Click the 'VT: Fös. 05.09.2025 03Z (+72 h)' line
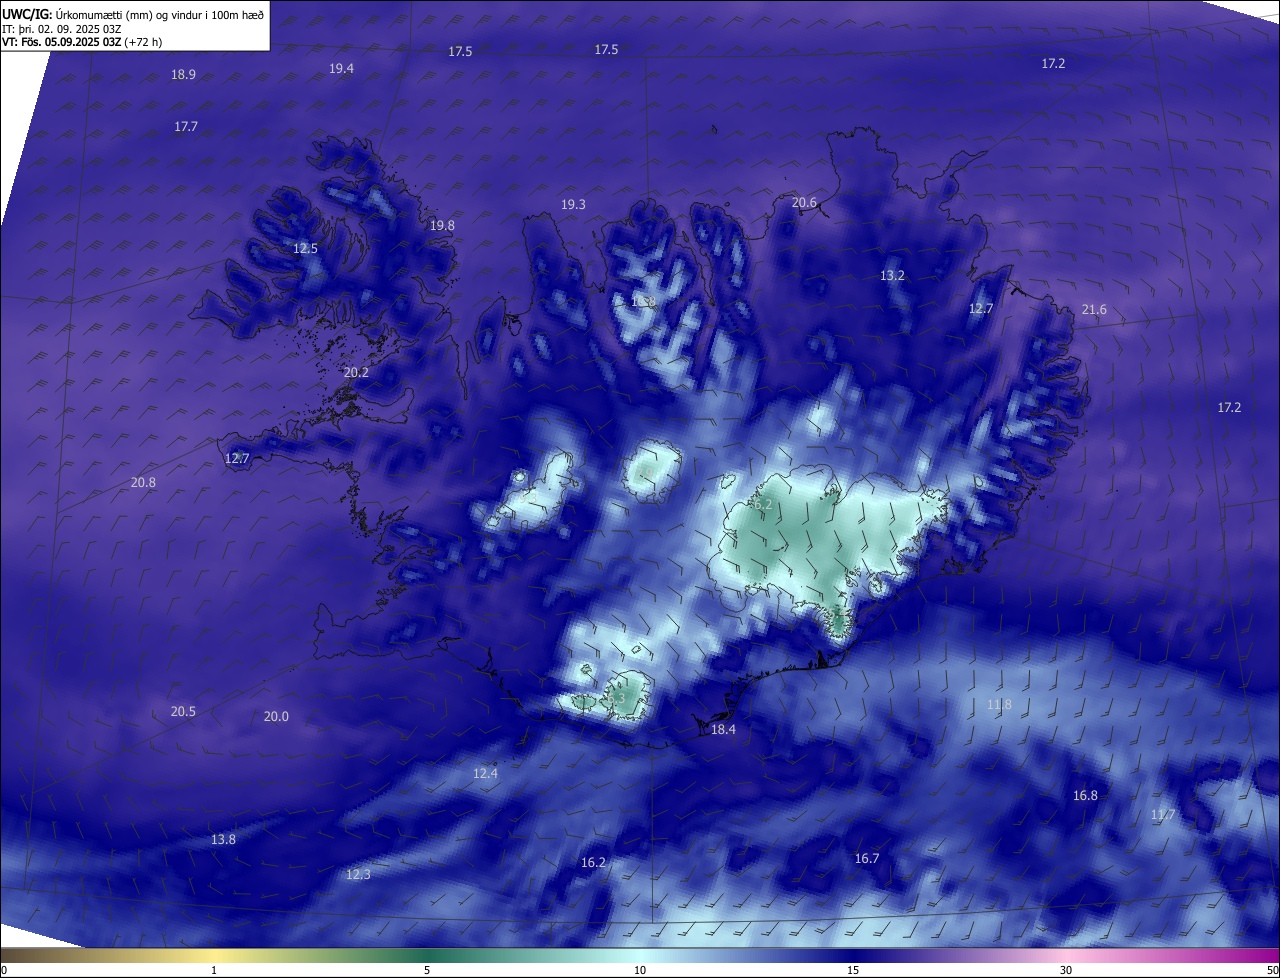Screen dimensions: 1280x978 coord(82,42)
